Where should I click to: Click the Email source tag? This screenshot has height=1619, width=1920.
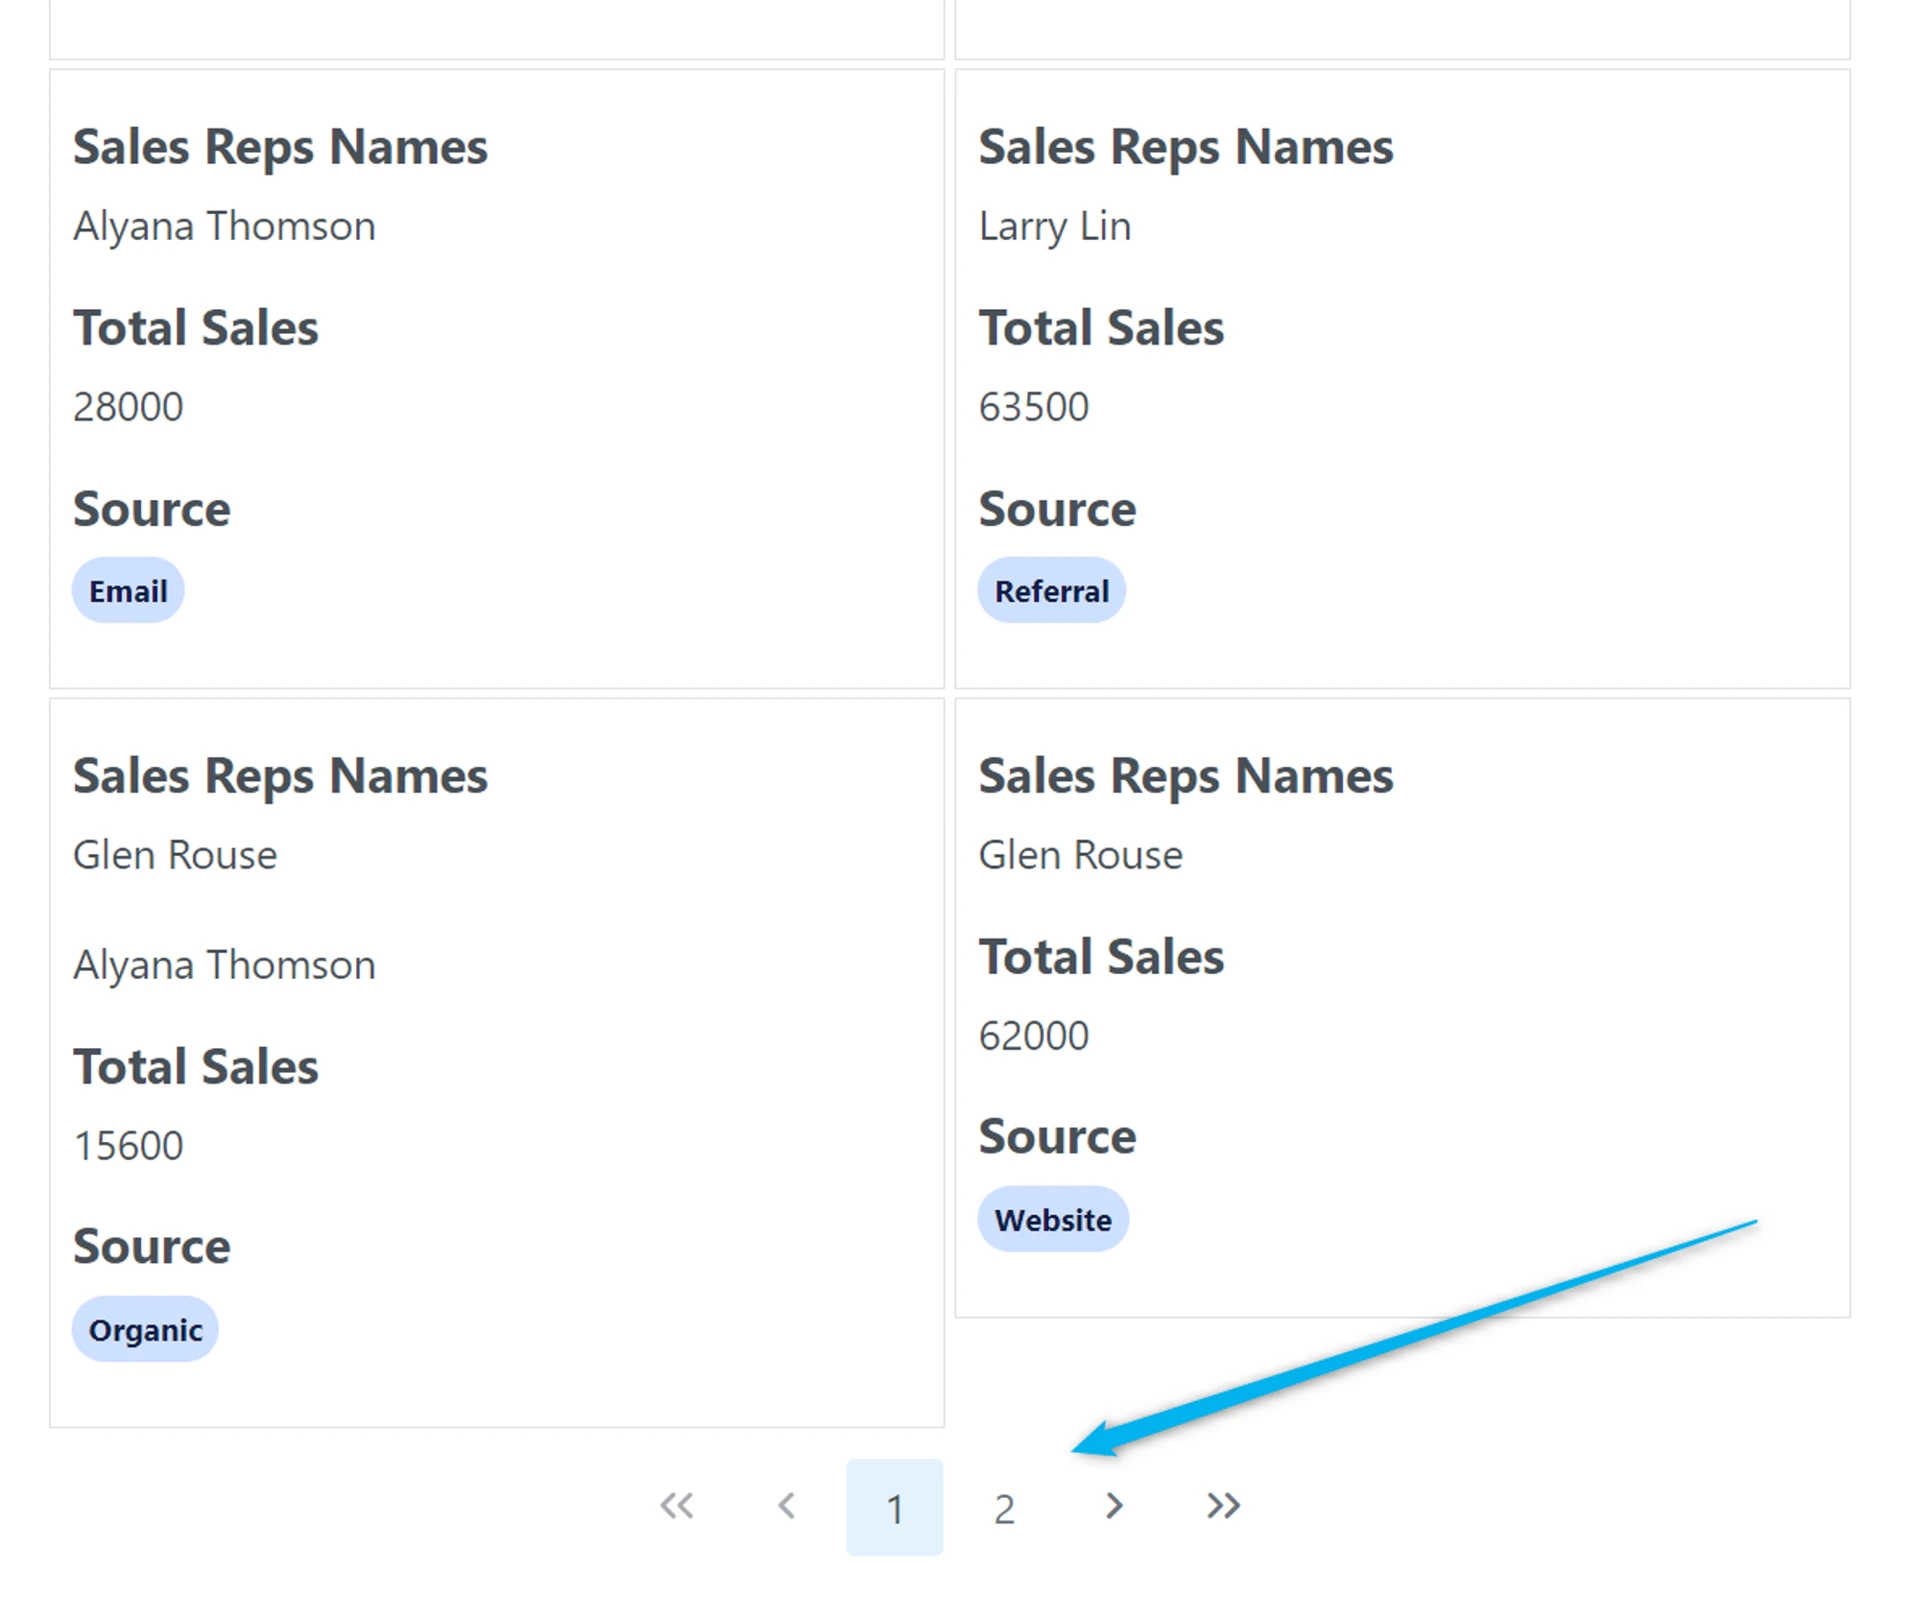coord(128,591)
